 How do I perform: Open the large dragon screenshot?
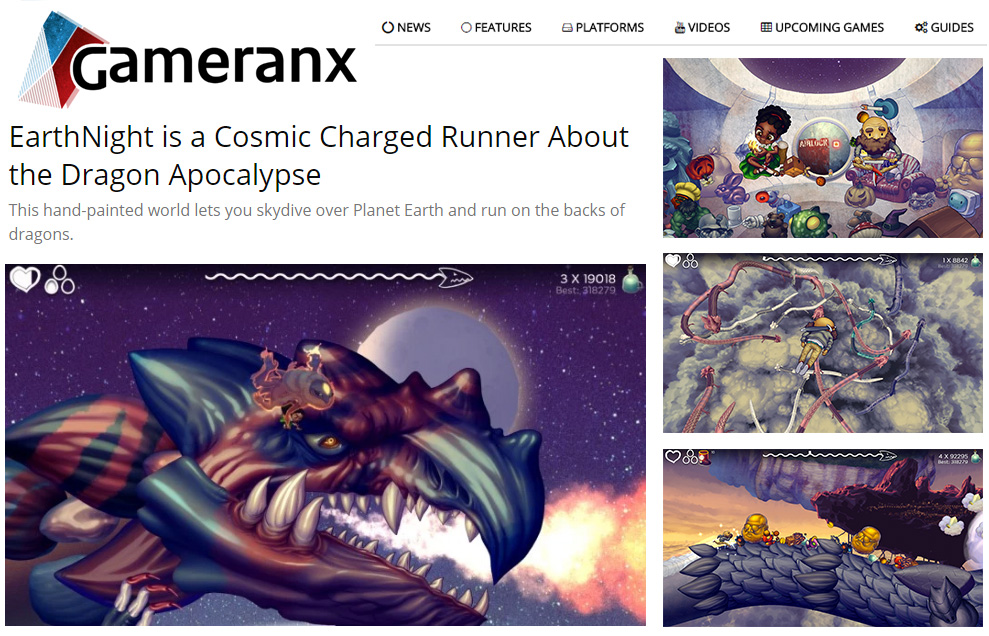325,445
